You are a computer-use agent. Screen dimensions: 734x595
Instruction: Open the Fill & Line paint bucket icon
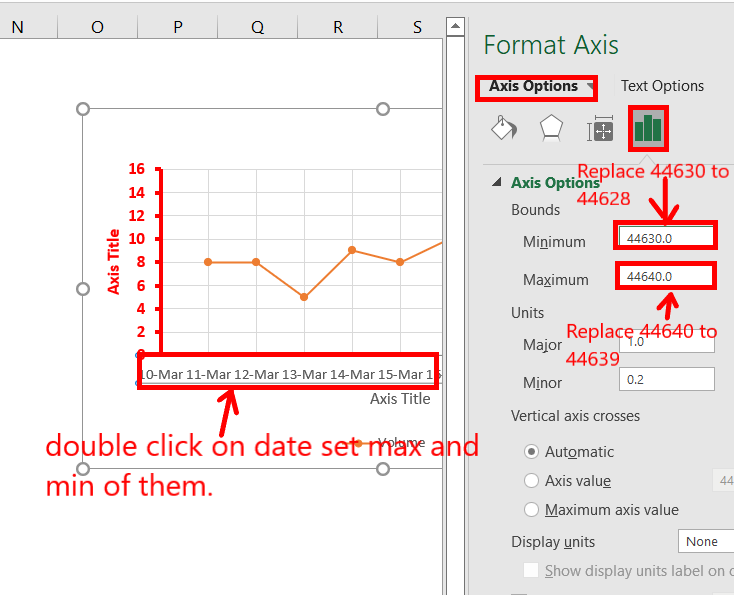[x=504, y=128]
